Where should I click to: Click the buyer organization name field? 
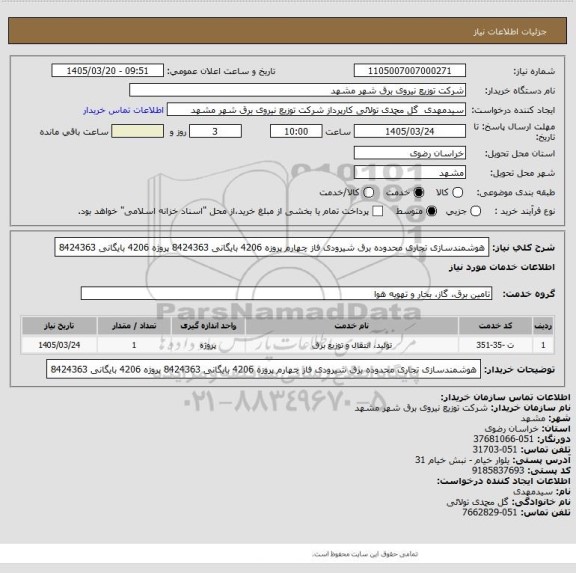pos(298,90)
